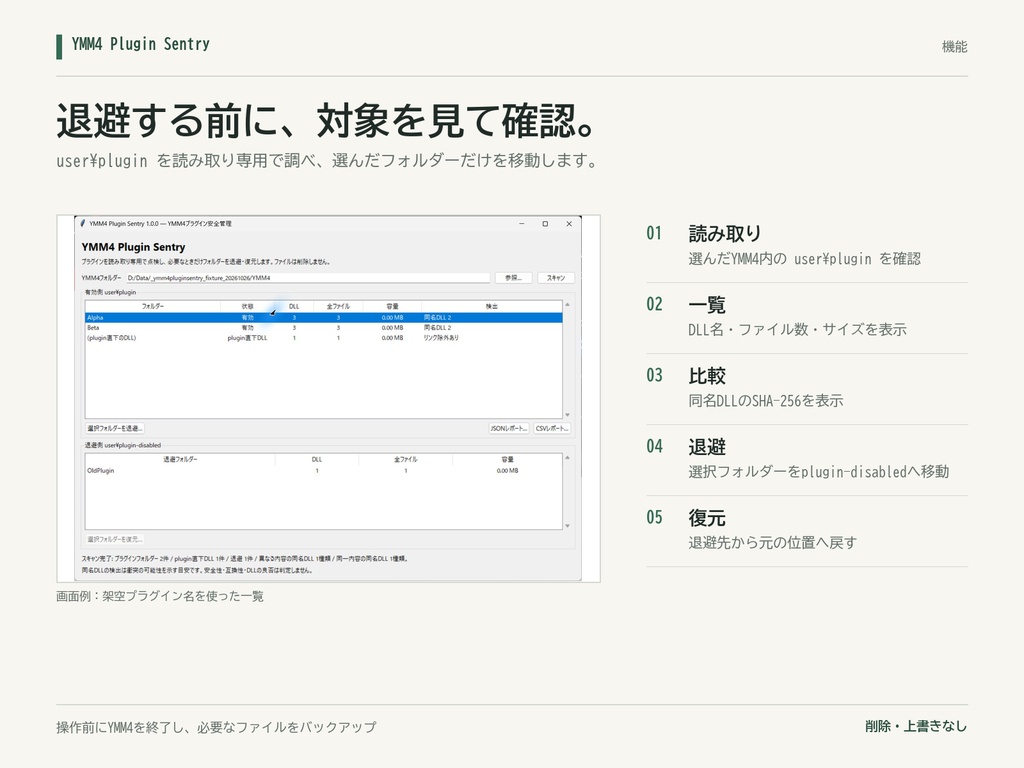Focus the YMM4フォルダー path input field
This screenshot has height=768, width=1024.
[307, 278]
